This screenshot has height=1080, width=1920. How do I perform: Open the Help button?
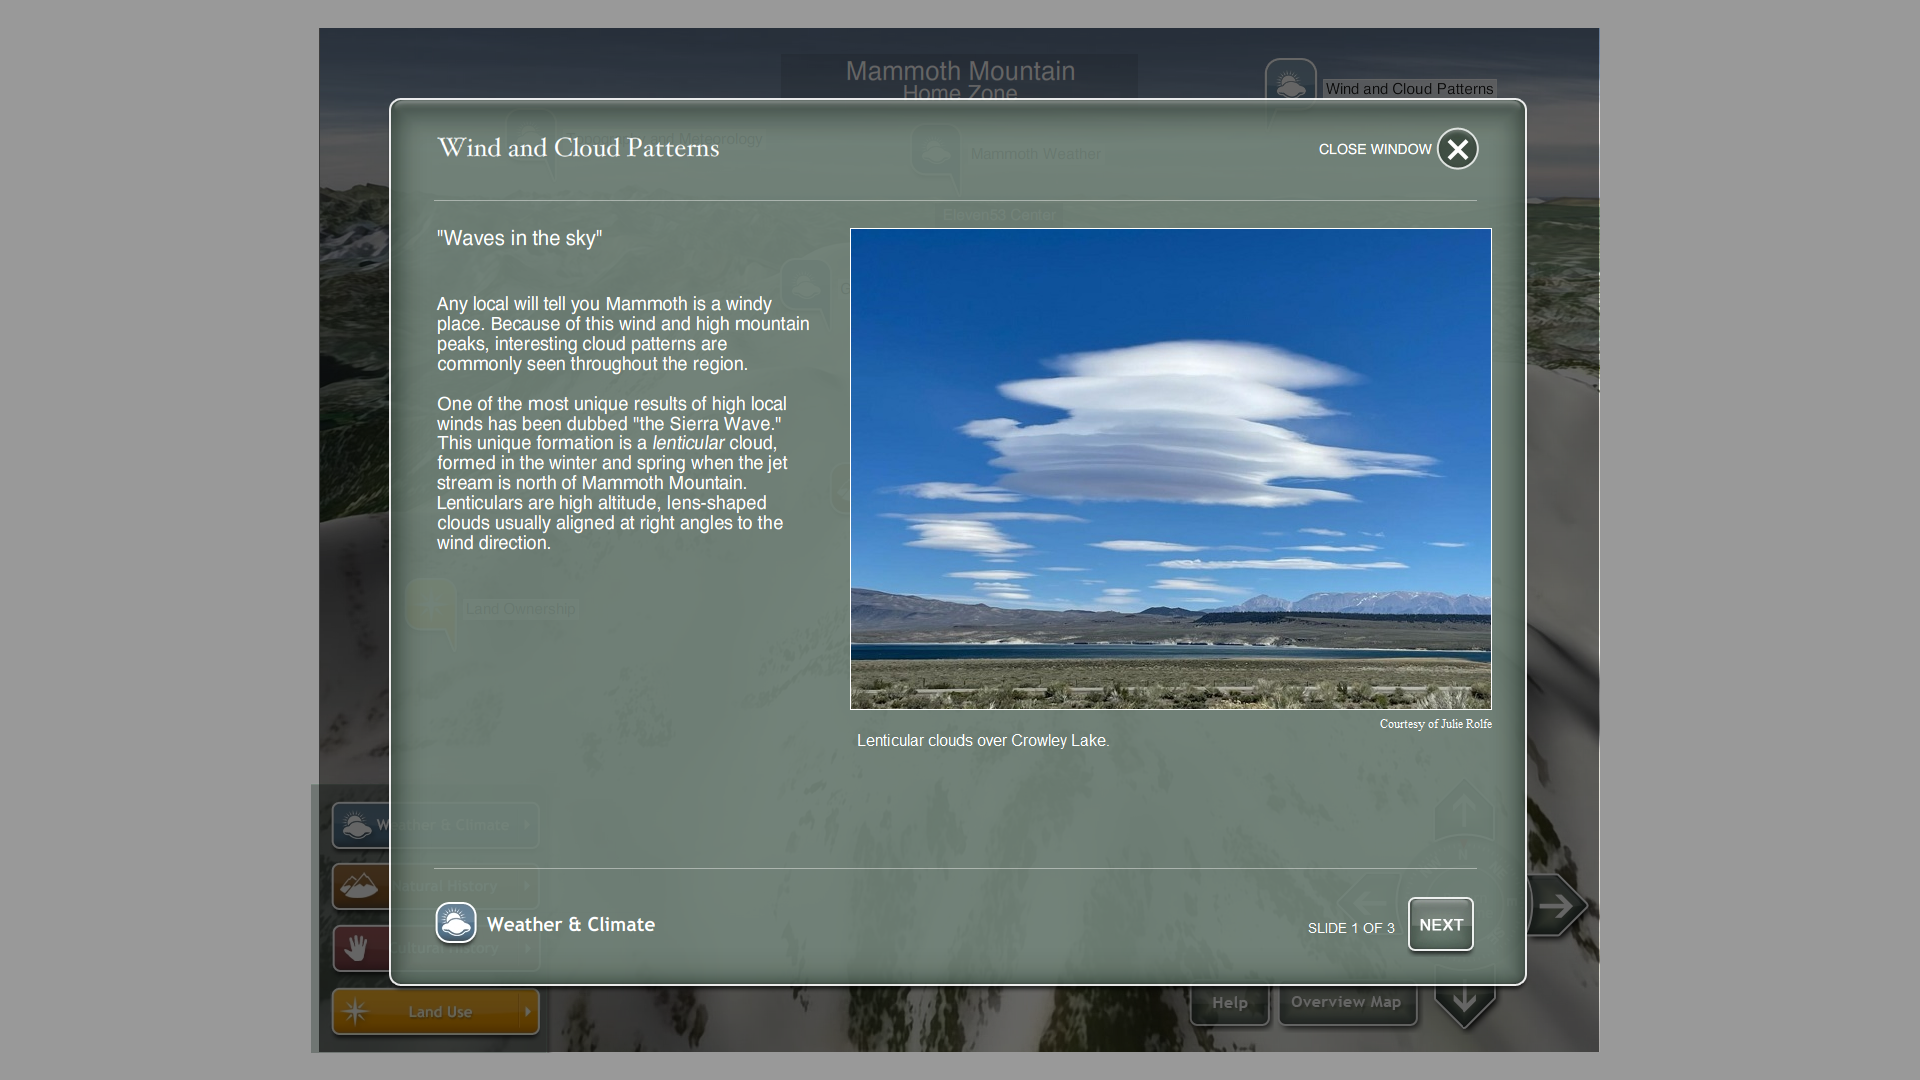tap(1229, 1003)
